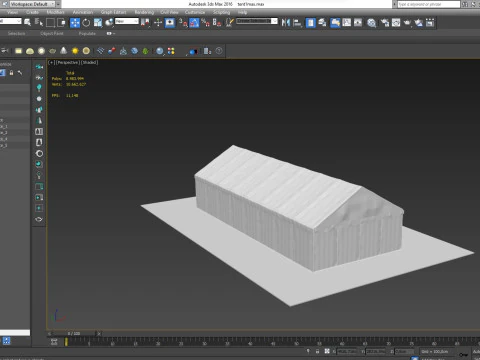The width and height of the screenshot is (480, 360).
Task: Open the Curve Editor
Action: point(347,22)
